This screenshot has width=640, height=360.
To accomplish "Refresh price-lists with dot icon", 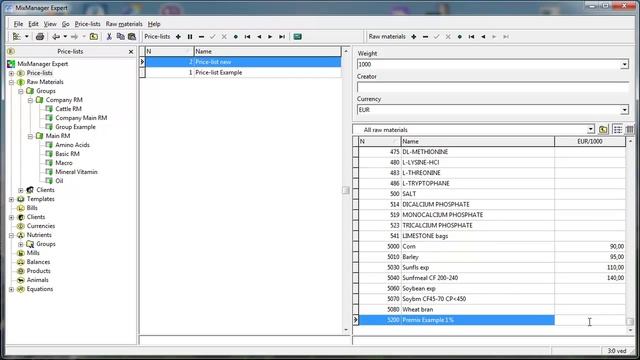I will point(236,37).
